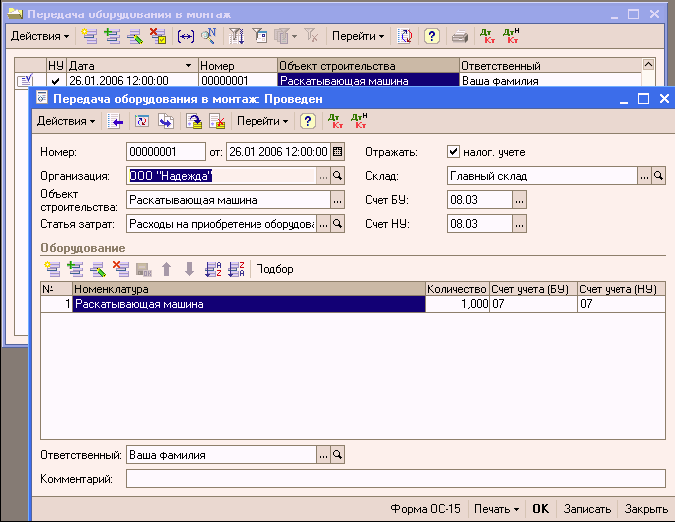Viewport: 675px width, 522px height.
Task: Click add row icon in Оборудование toolbar
Action: [x=52, y=269]
